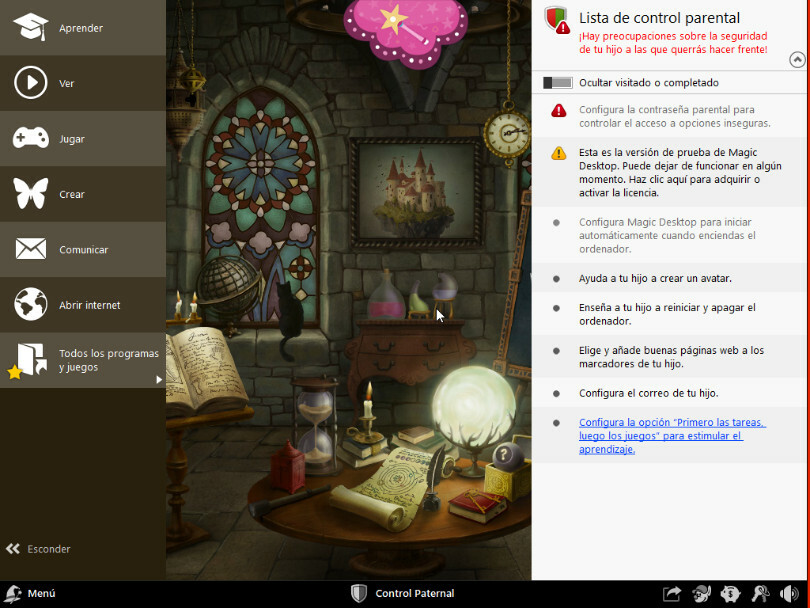The height and width of the screenshot is (608, 810).
Task: Click the Ver play icon
Action: 31,83
